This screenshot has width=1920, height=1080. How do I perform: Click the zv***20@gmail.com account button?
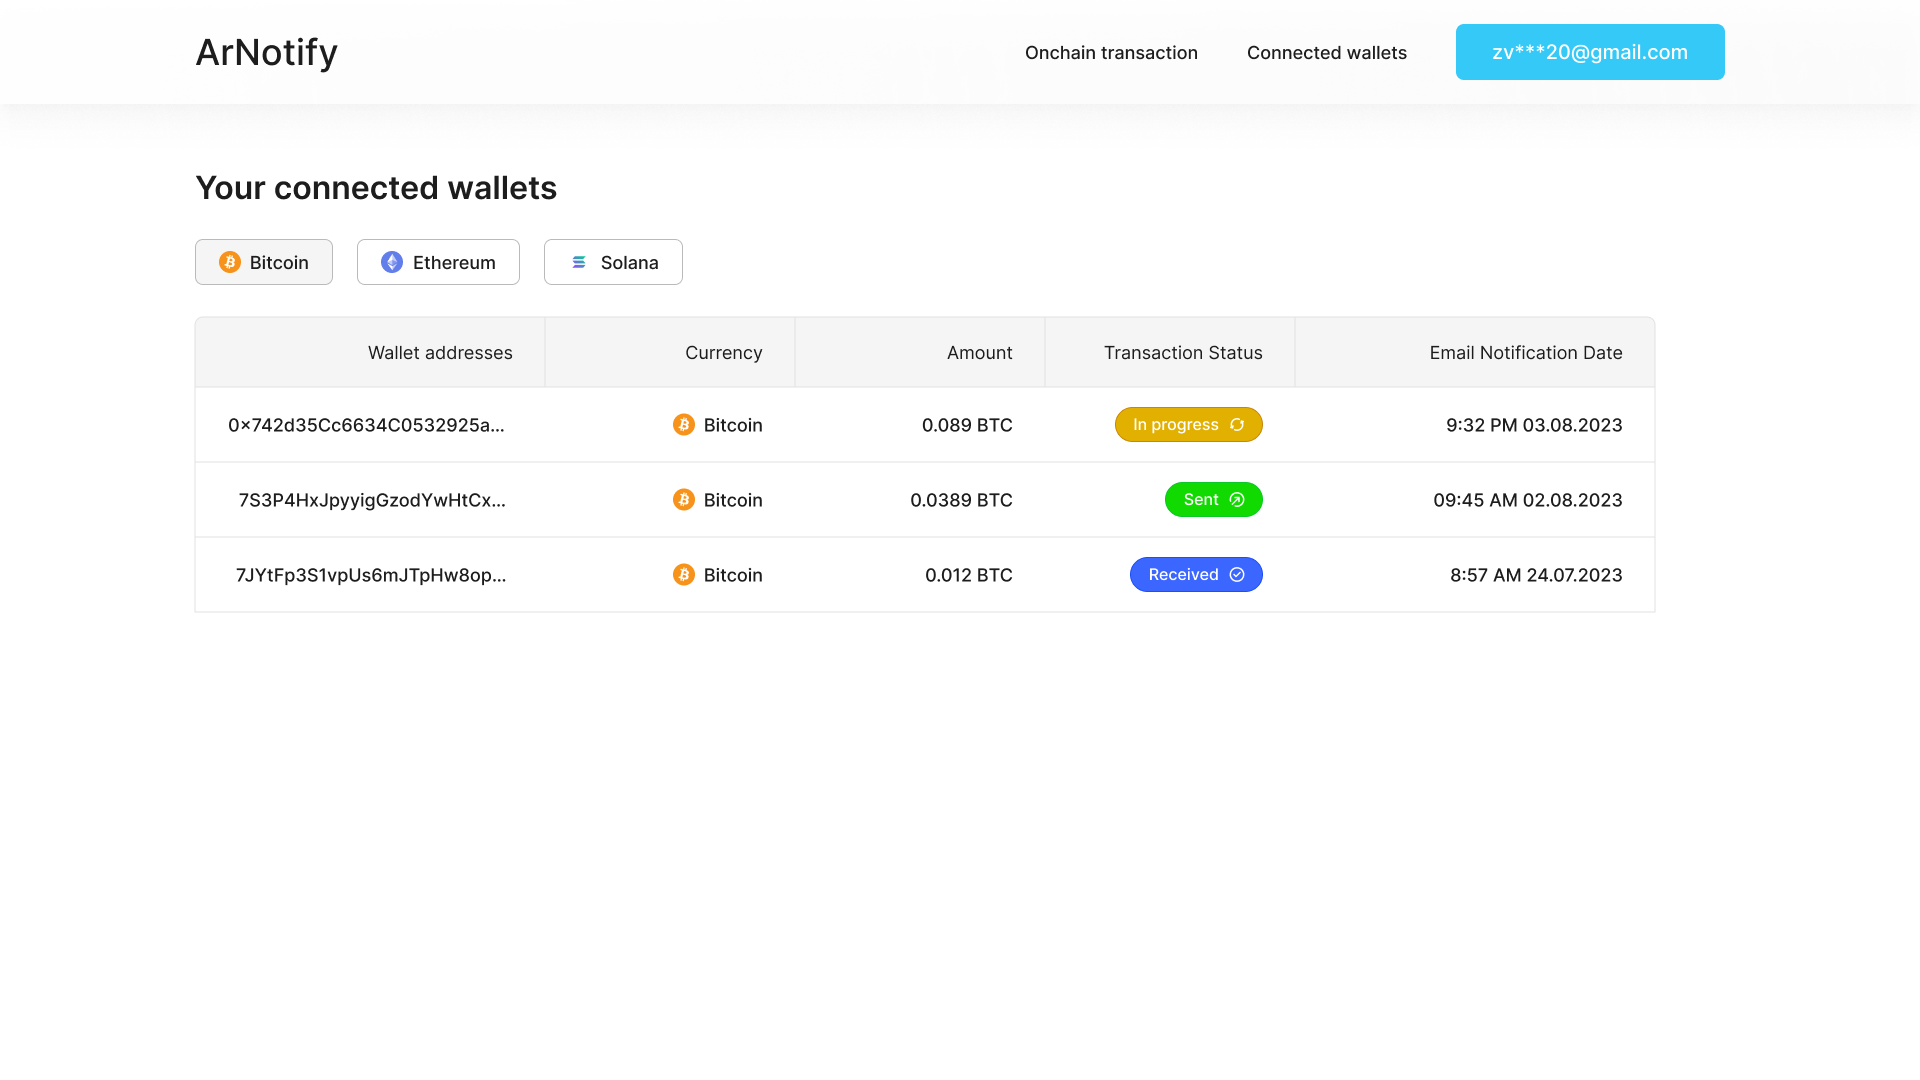[1589, 52]
